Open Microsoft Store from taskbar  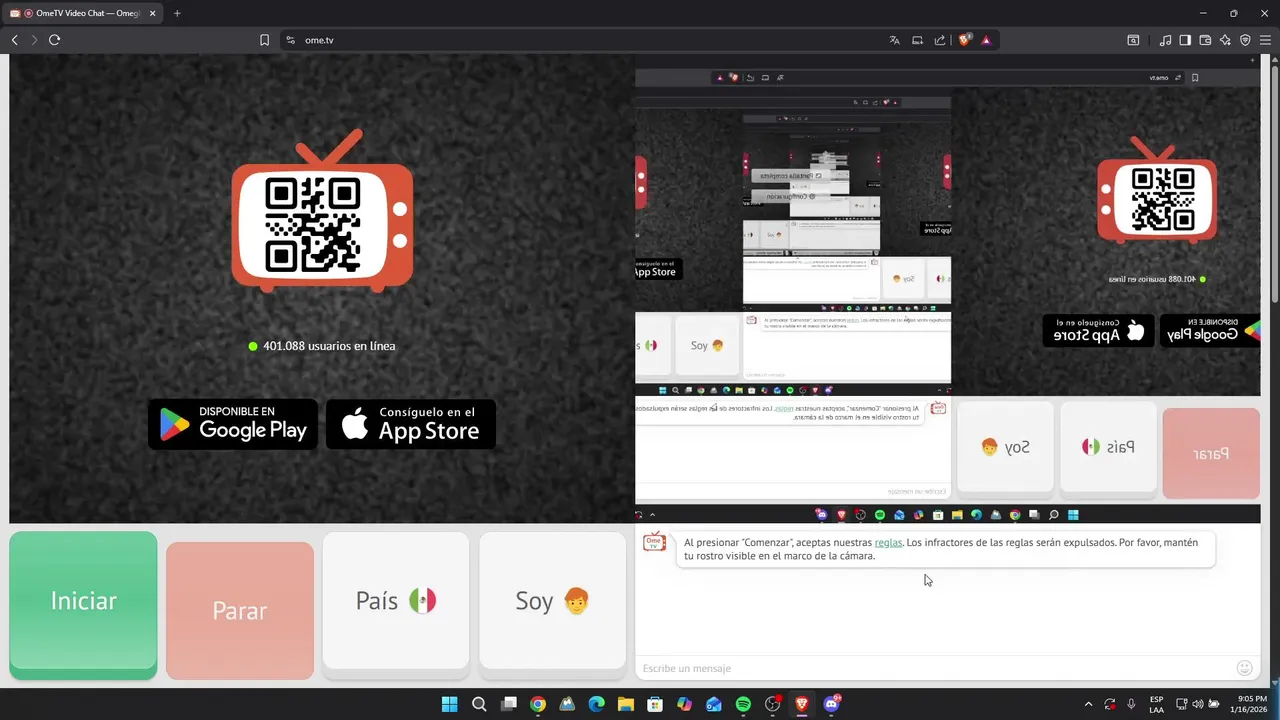tap(655, 704)
